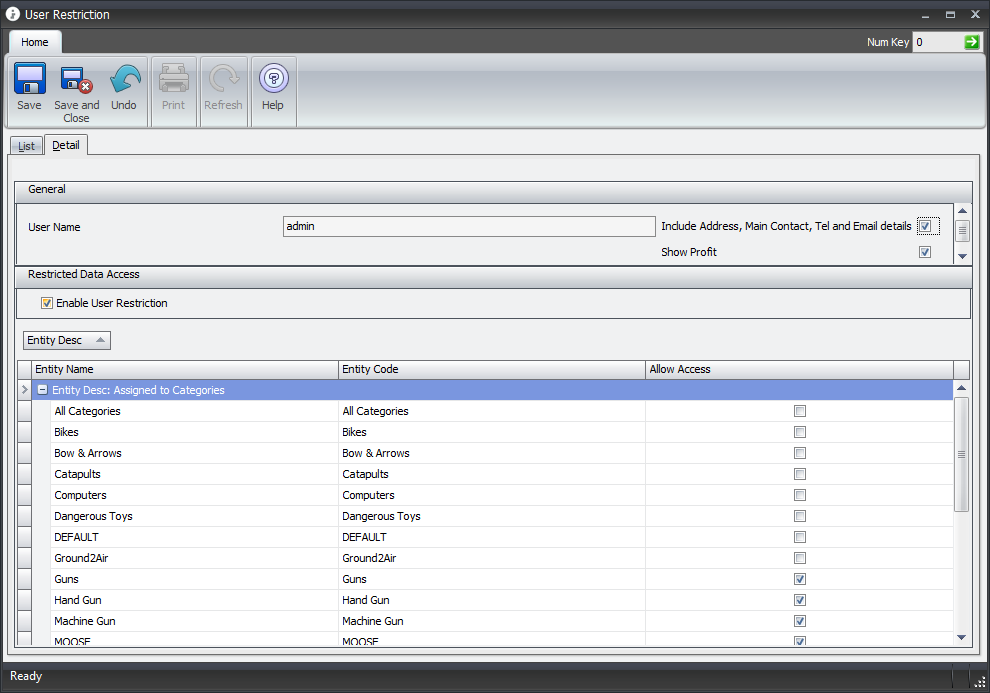The height and width of the screenshot is (693, 990).
Task: Click the green arrow beside Num Key
Action: pyautogui.click(x=972, y=42)
